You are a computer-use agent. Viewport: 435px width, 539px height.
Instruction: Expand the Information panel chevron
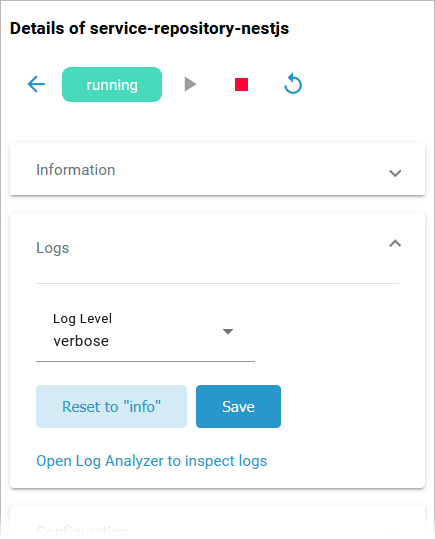coord(395,173)
